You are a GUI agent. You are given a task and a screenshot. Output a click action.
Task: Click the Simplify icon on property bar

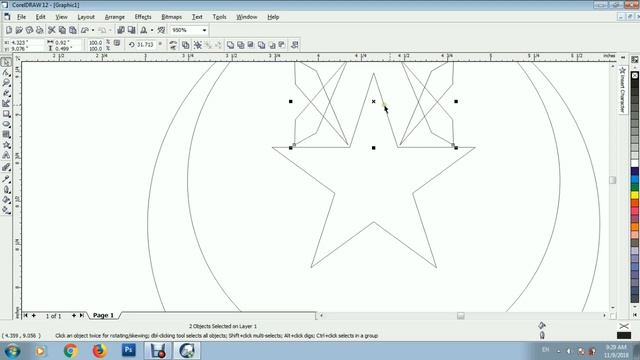point(262,44)
